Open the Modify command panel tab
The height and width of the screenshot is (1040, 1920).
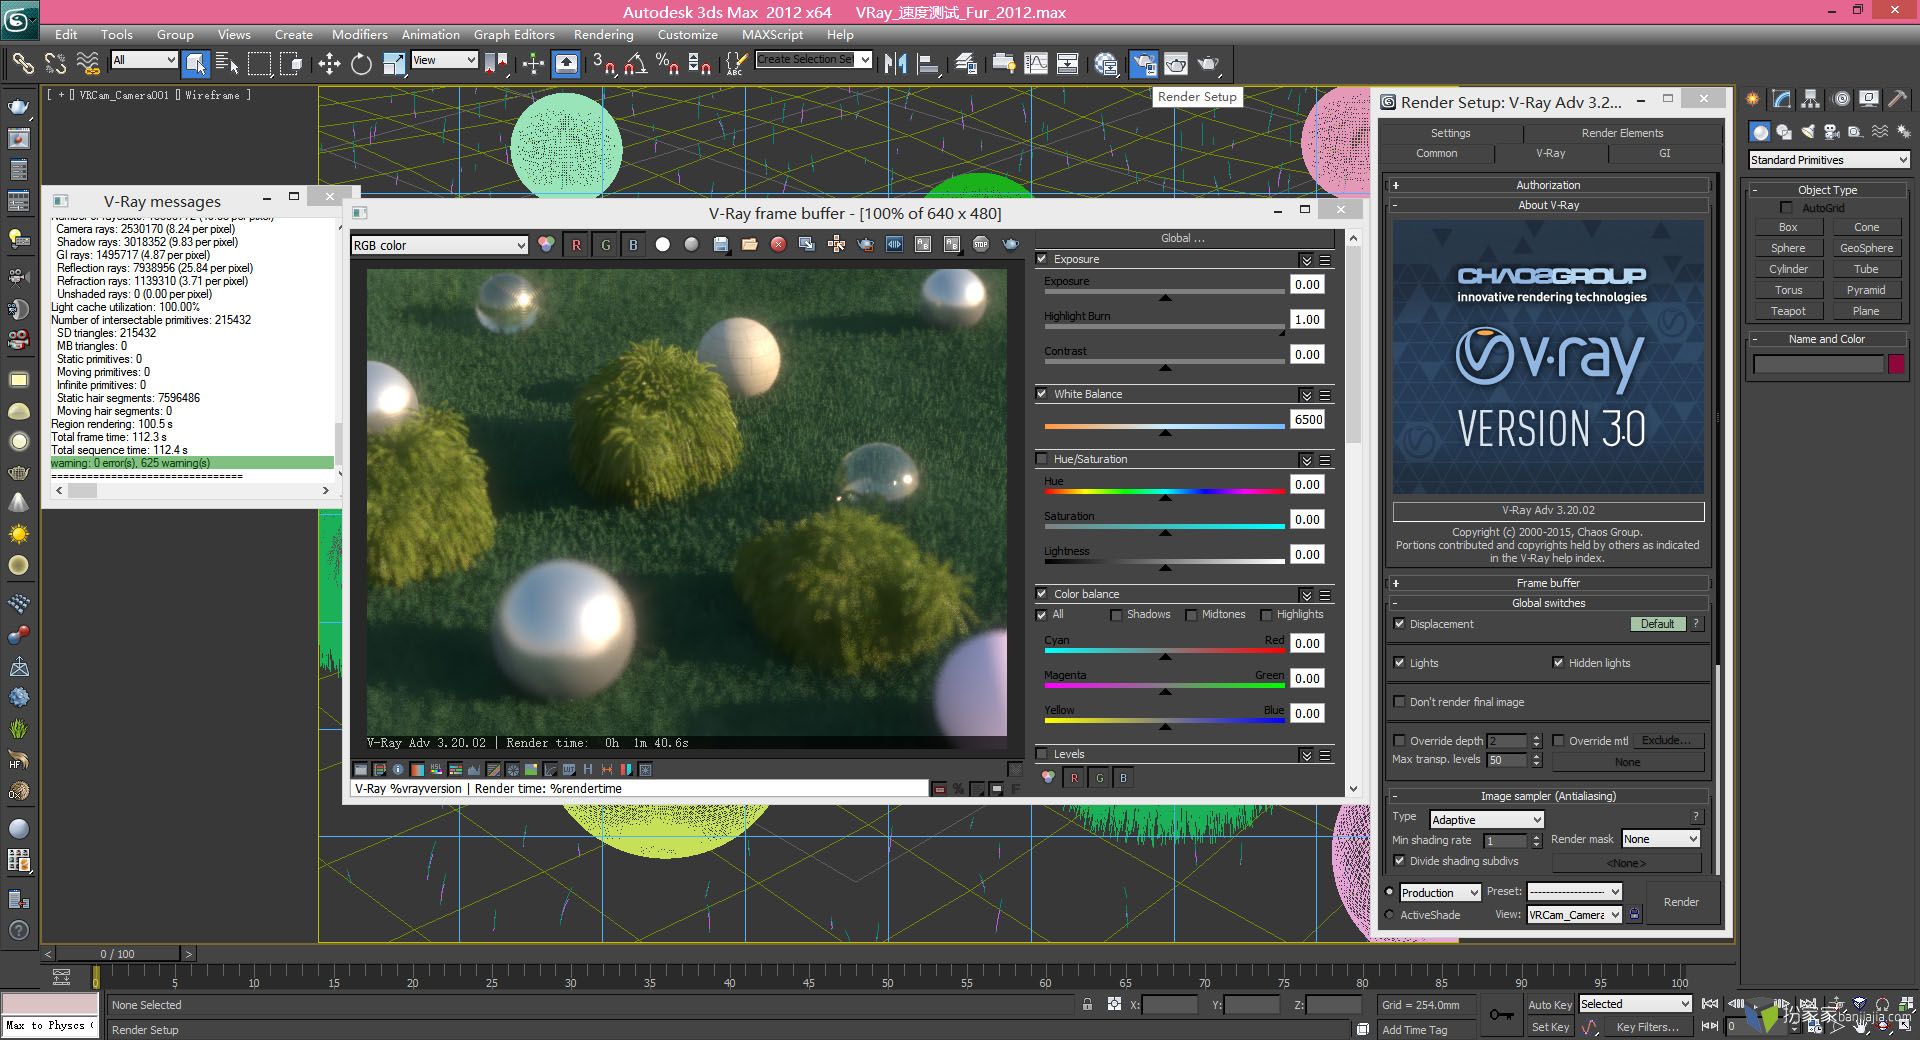click(x=1782, y=99)
